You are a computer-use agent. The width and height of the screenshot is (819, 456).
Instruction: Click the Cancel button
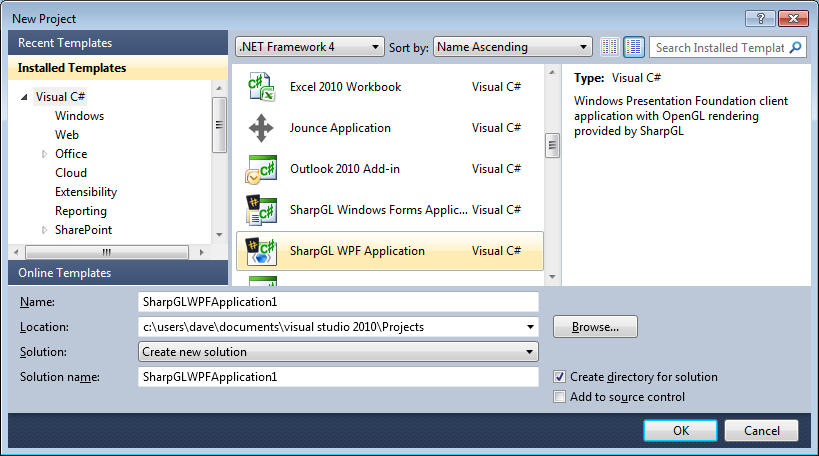coord(762,430)
